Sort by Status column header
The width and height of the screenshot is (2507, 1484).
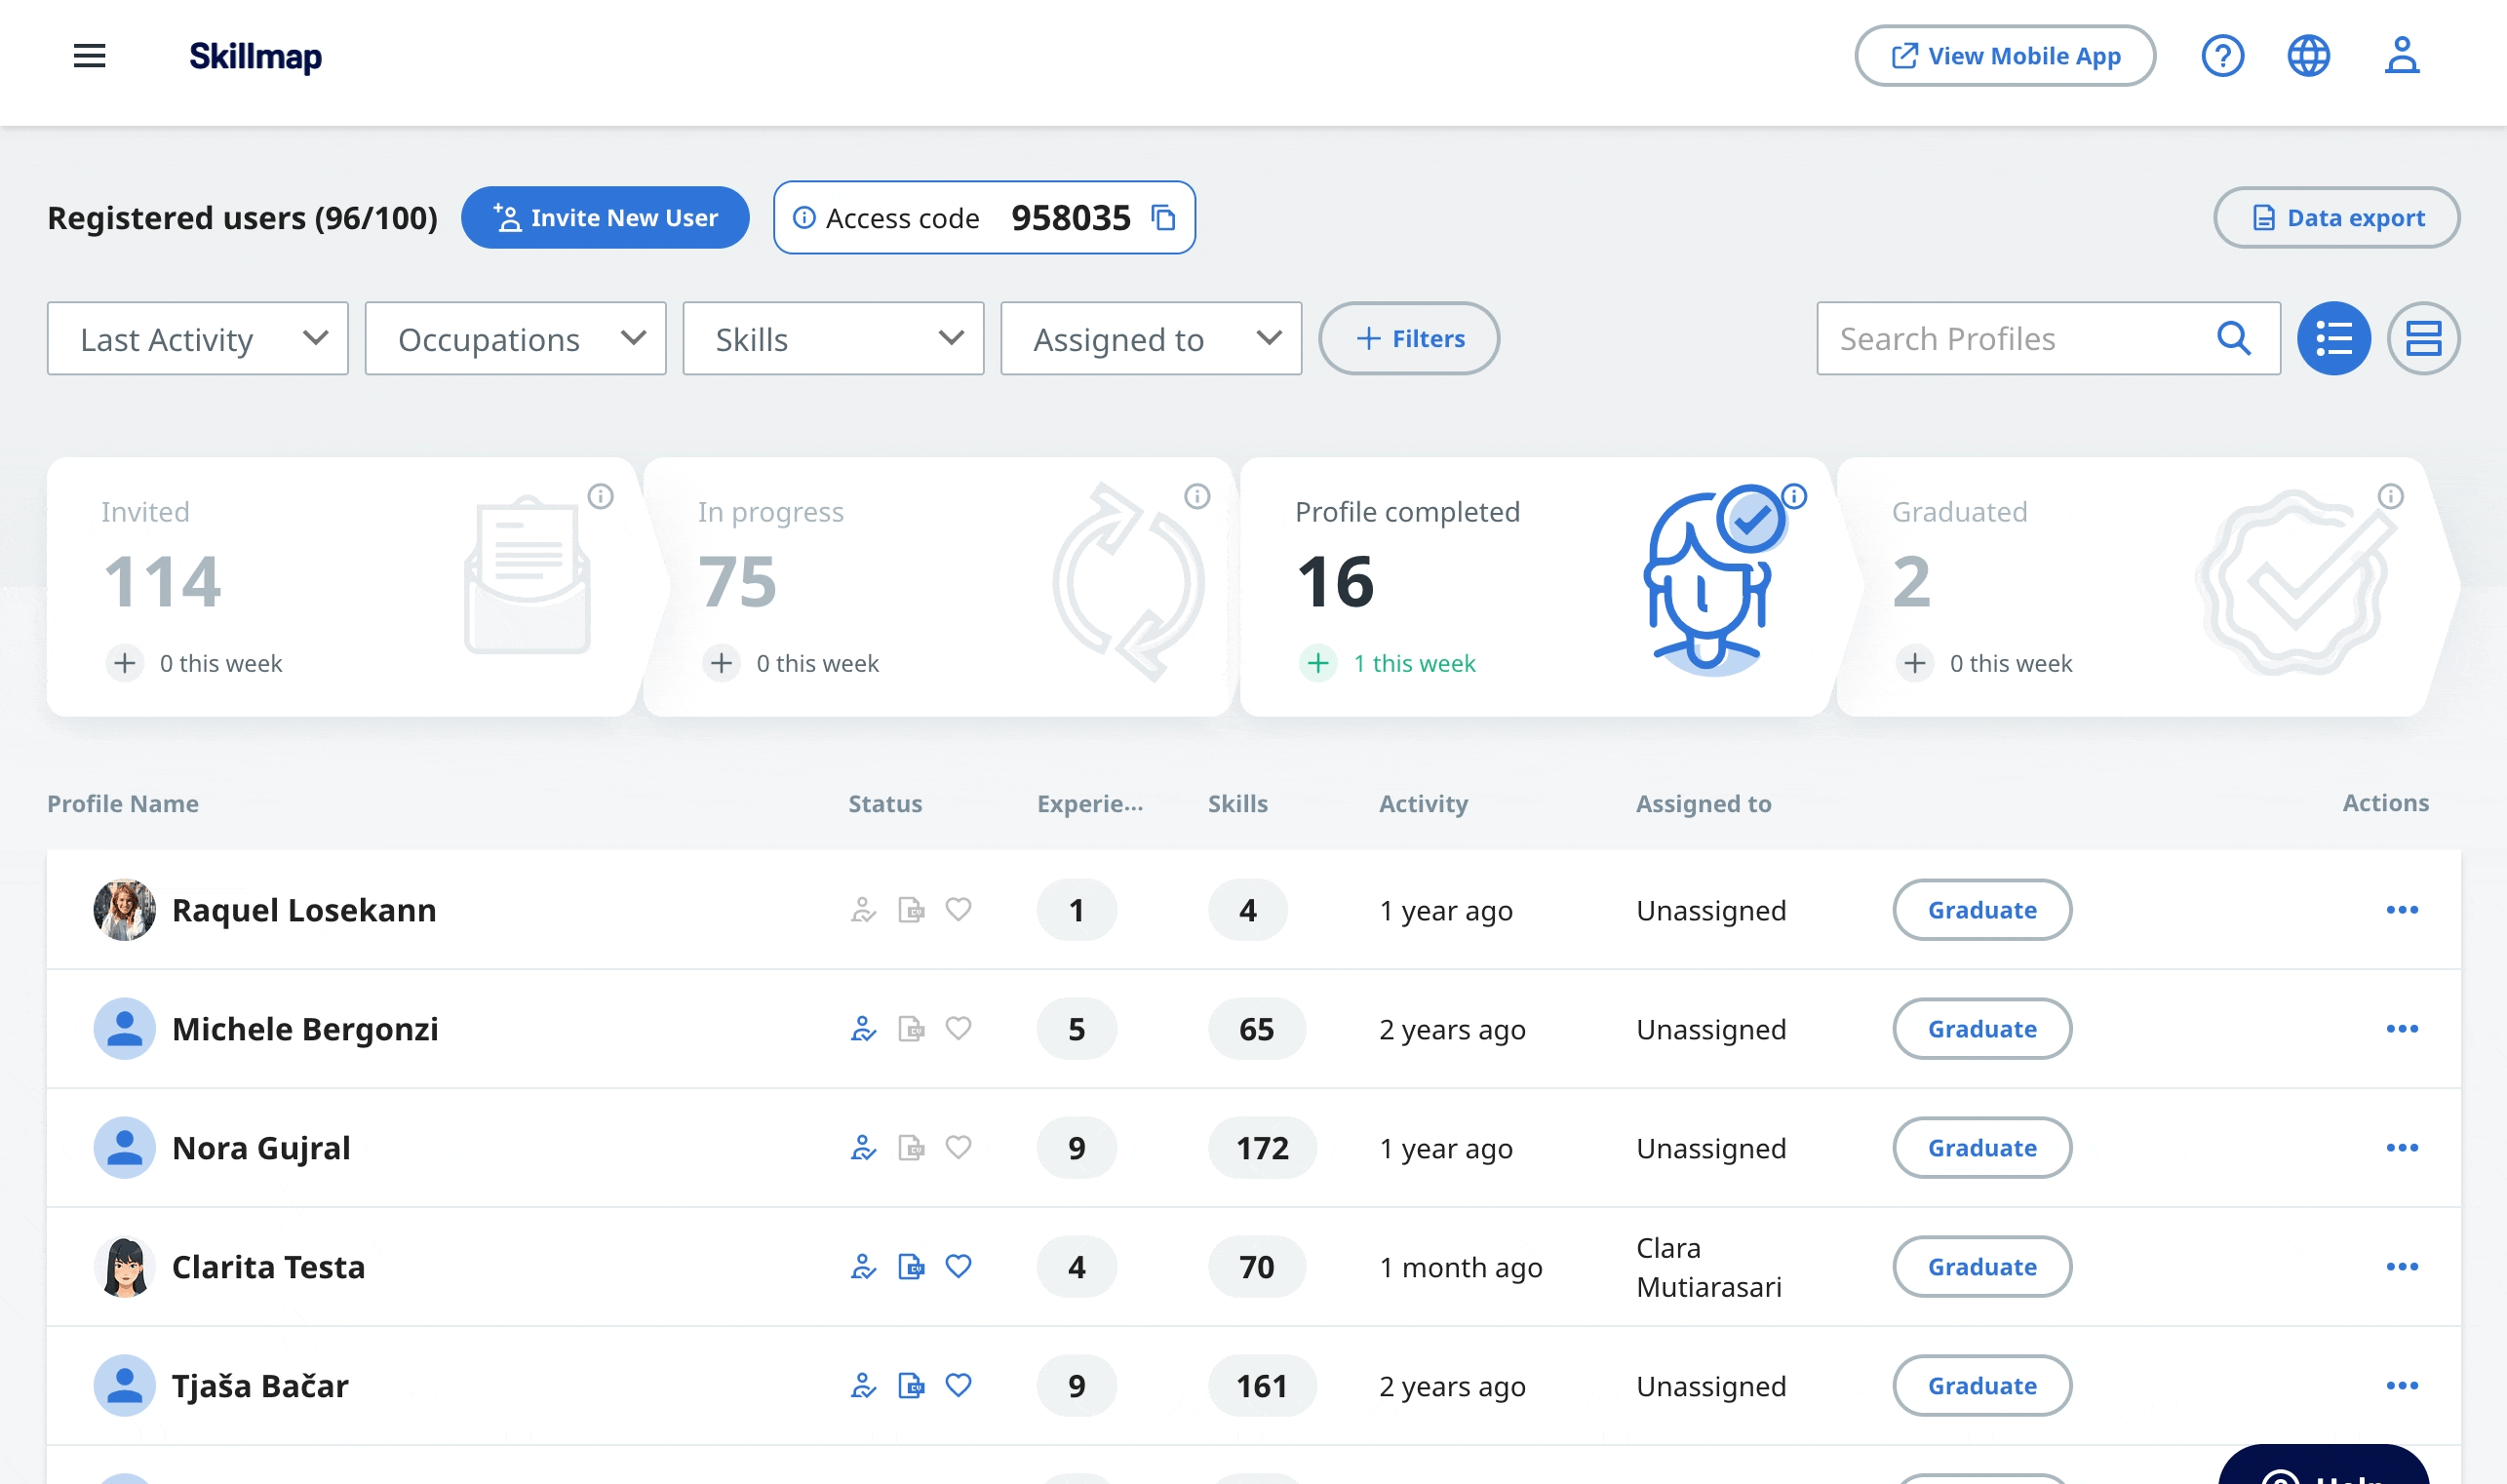point(885,804)
